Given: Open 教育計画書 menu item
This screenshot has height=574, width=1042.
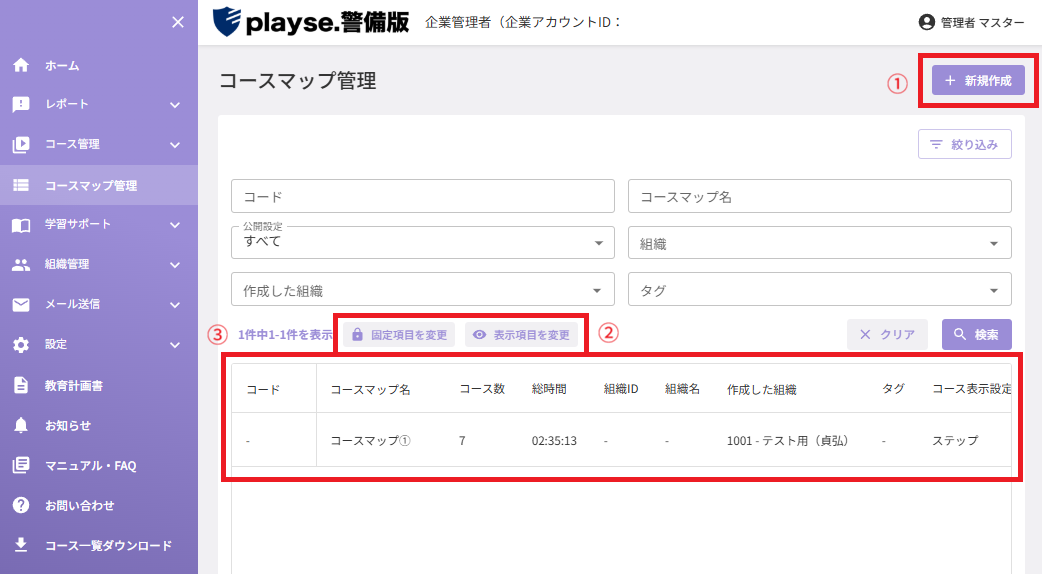Looking at the screenshot, I should [99, 385].
